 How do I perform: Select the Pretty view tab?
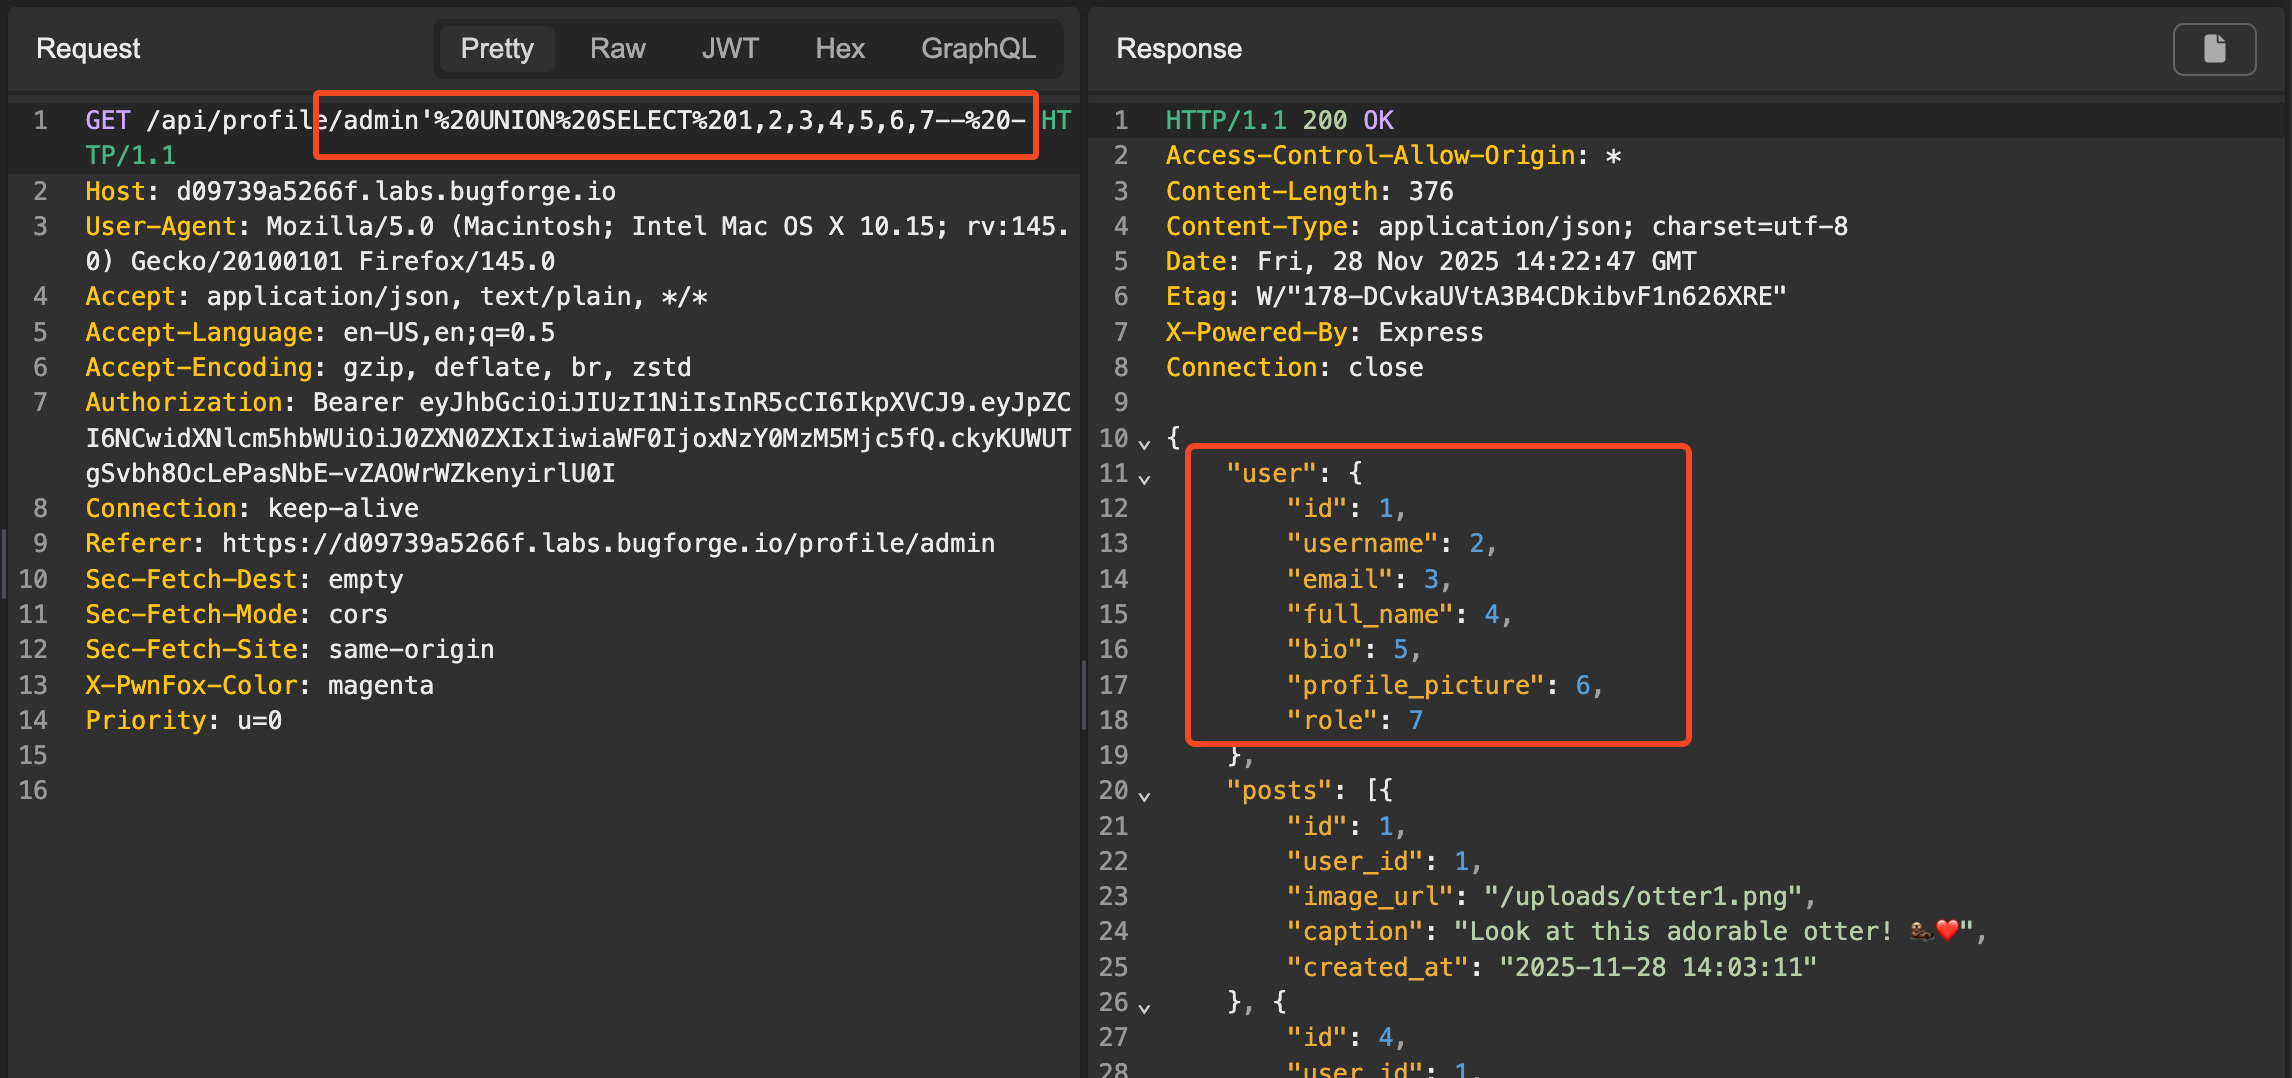click(x=496, y=49)
